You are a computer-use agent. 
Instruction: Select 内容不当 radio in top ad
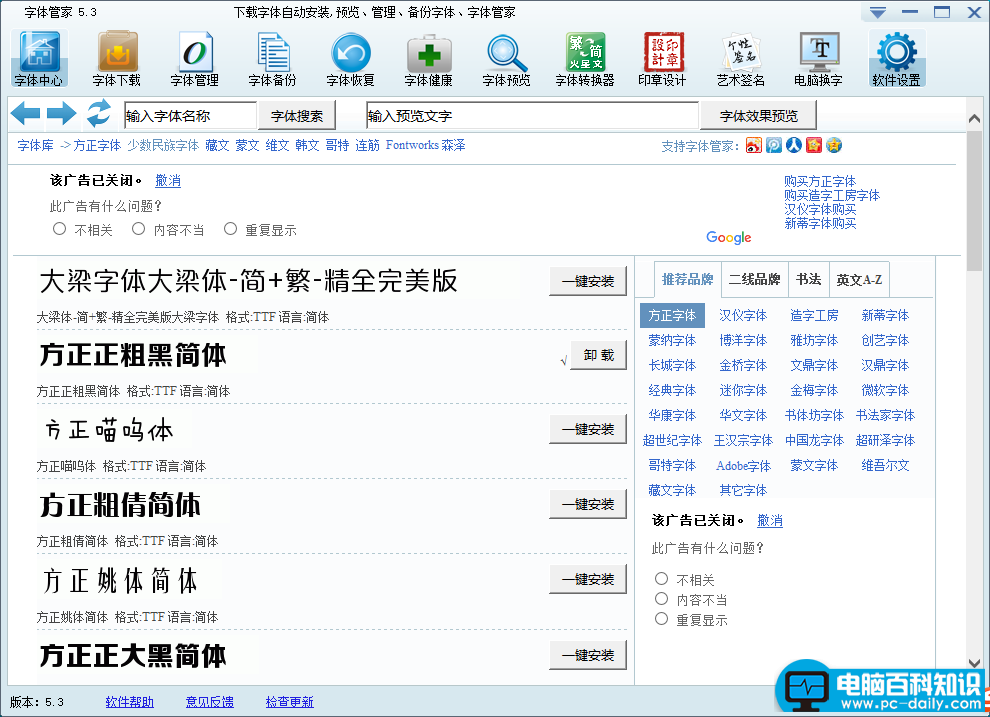click(x=138, y=228)
